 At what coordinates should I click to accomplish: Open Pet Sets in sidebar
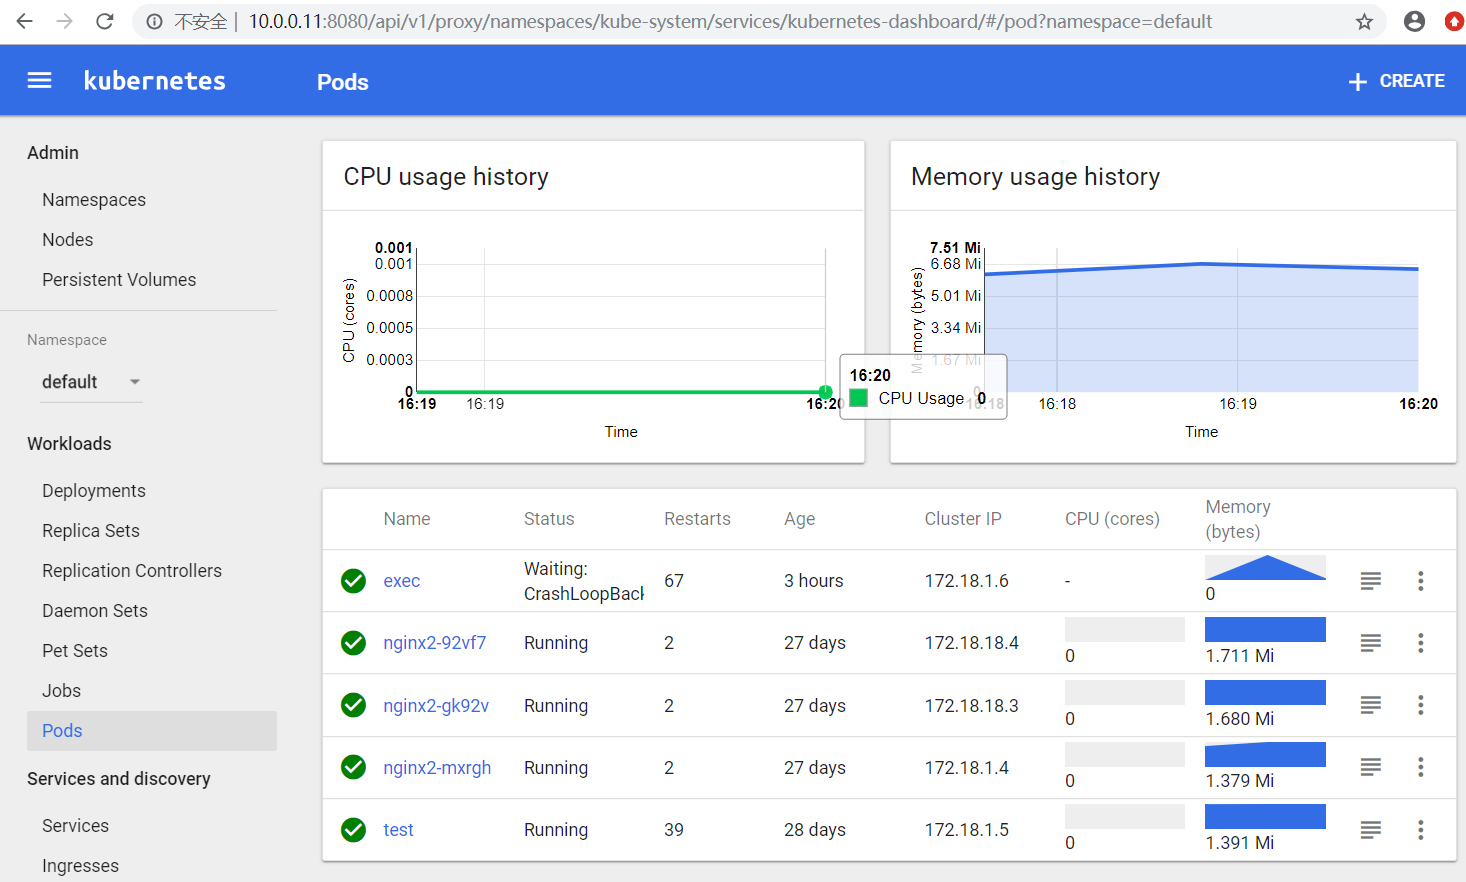[x=75, y=651]
